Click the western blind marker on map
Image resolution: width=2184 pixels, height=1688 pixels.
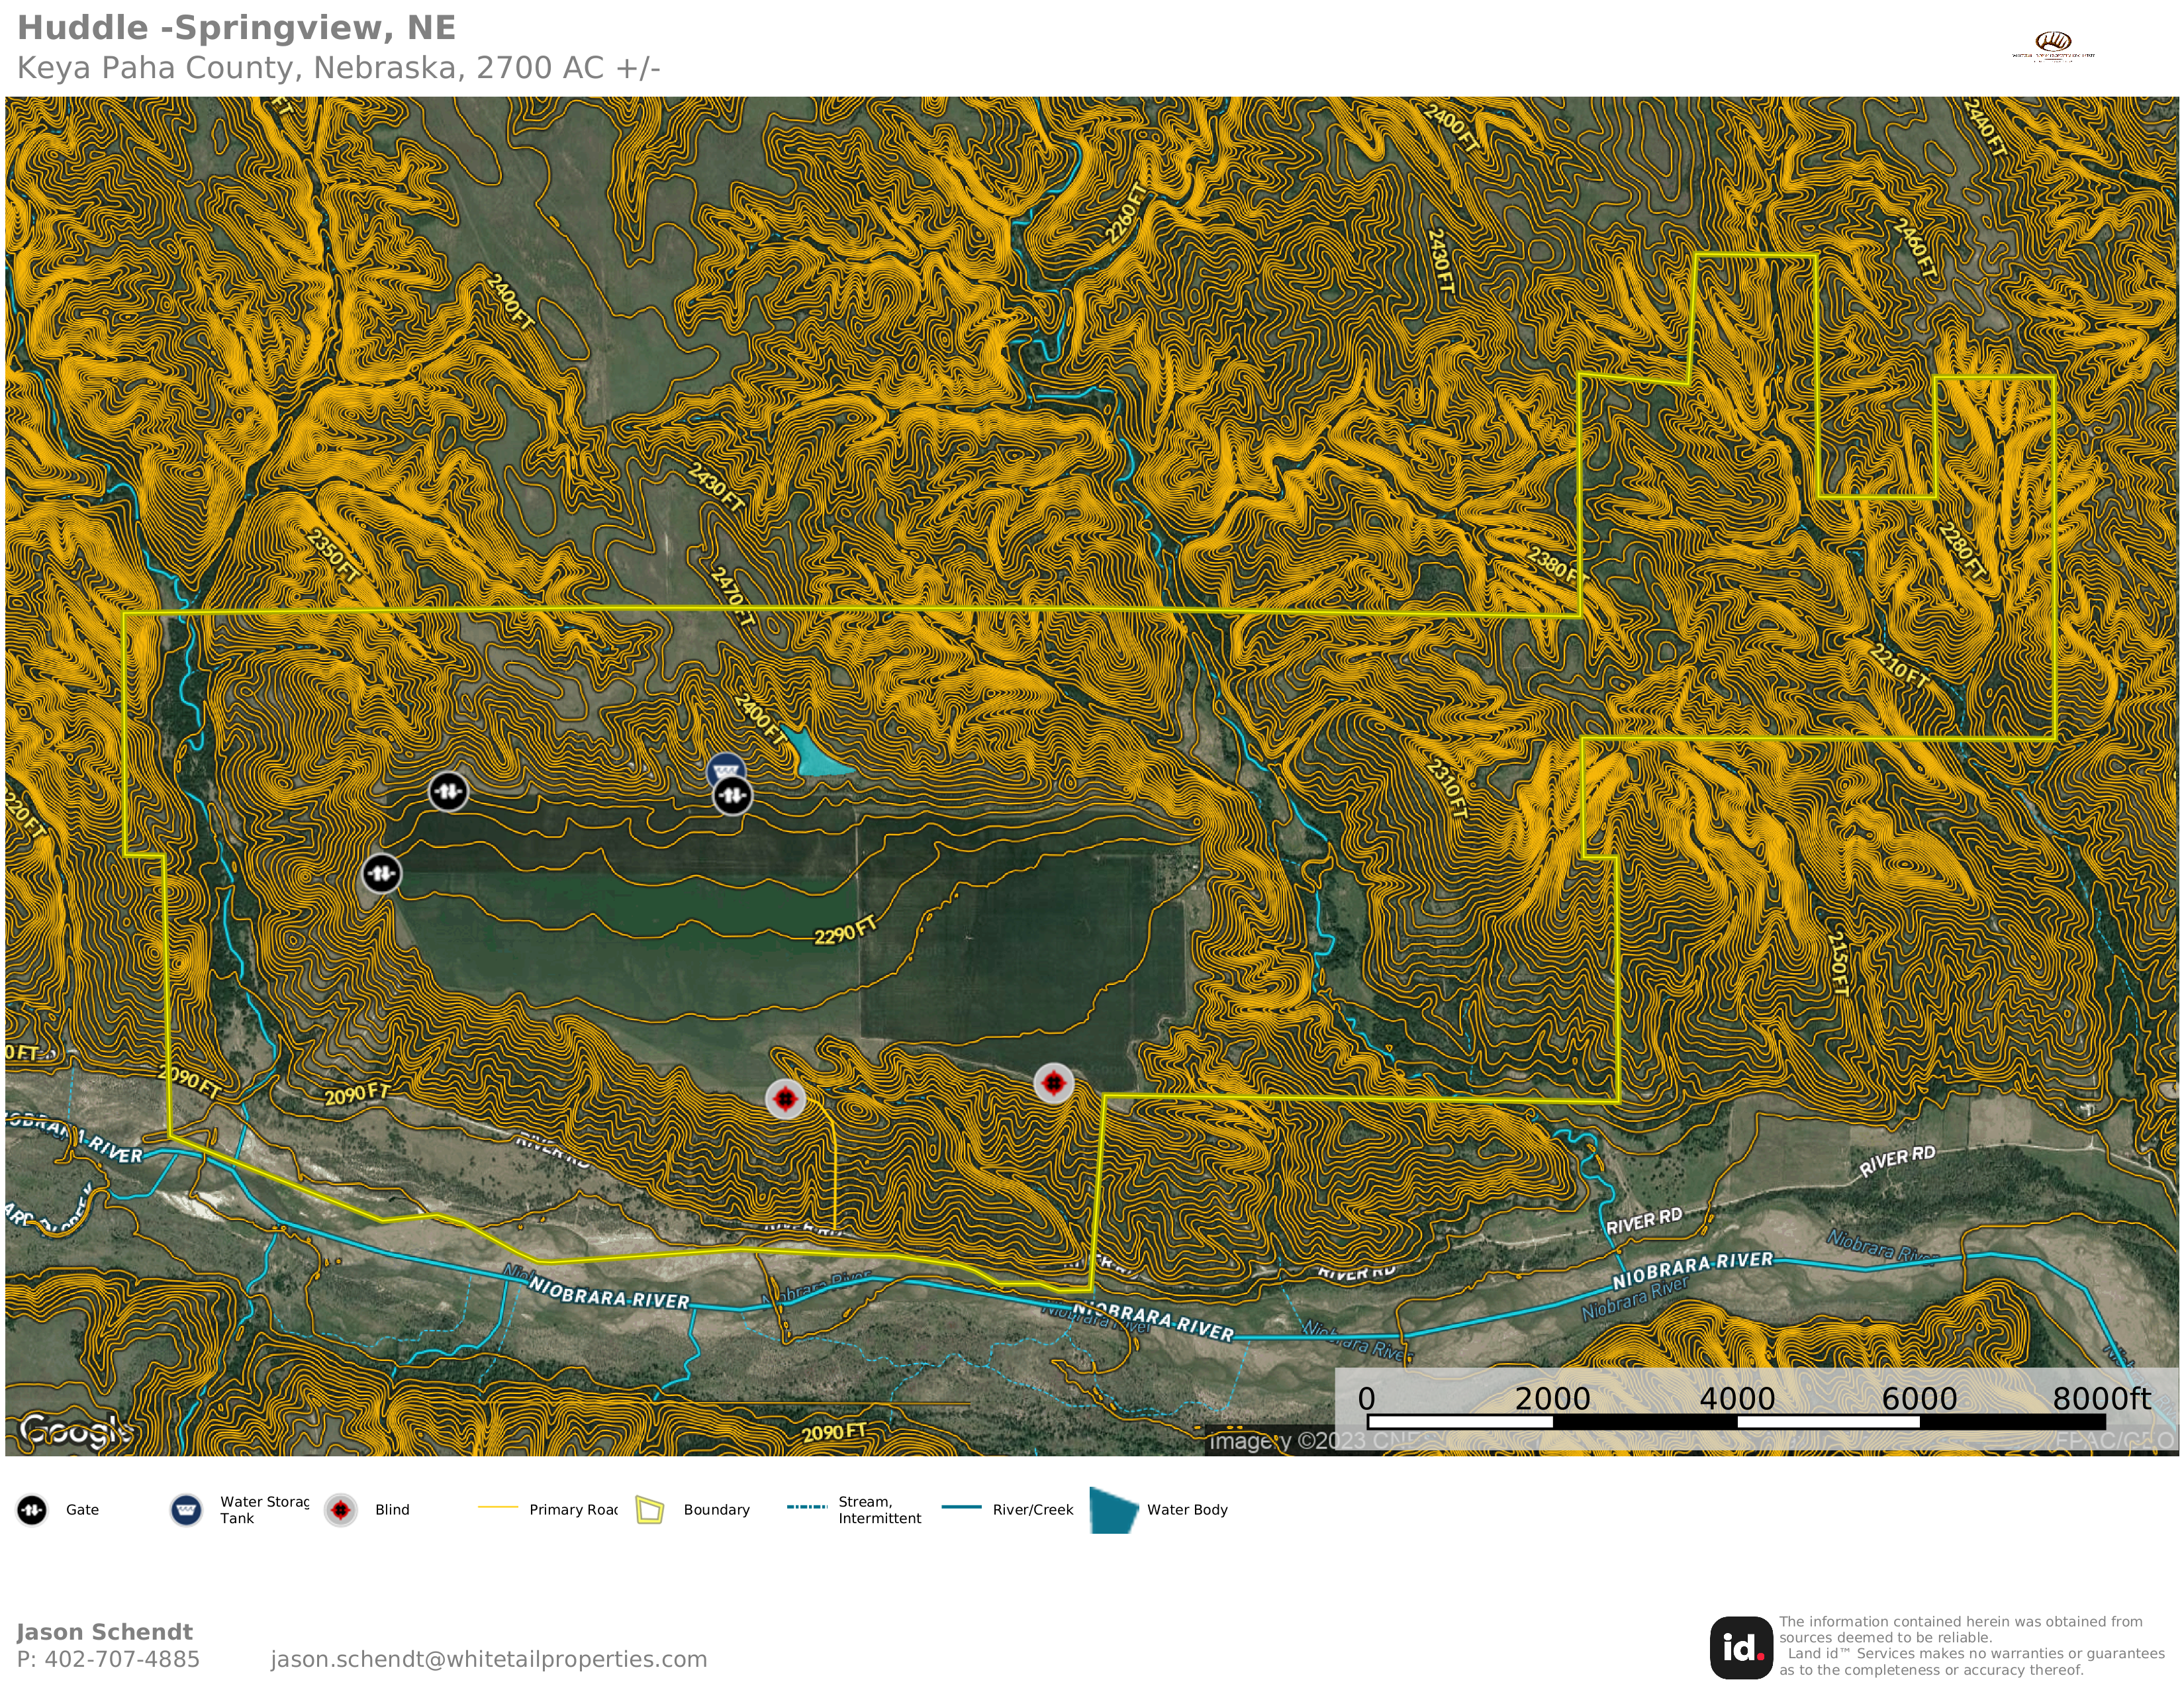785,1099
